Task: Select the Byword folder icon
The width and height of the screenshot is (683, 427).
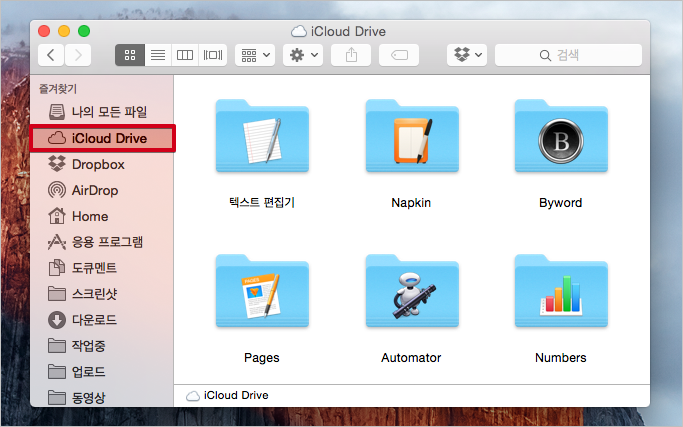Action: (x=561, y=136)
